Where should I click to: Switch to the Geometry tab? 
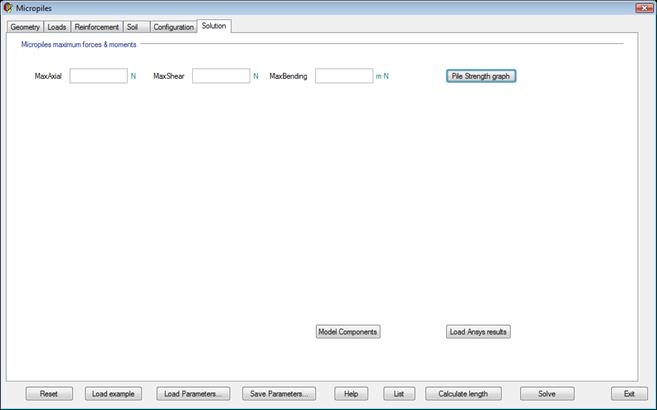(x=25, y=27)
